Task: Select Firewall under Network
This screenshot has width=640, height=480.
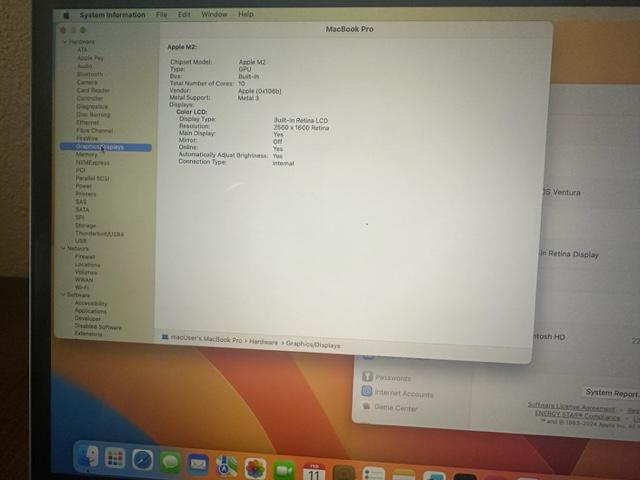Action: pyautogui.click(x=85, y=257)
